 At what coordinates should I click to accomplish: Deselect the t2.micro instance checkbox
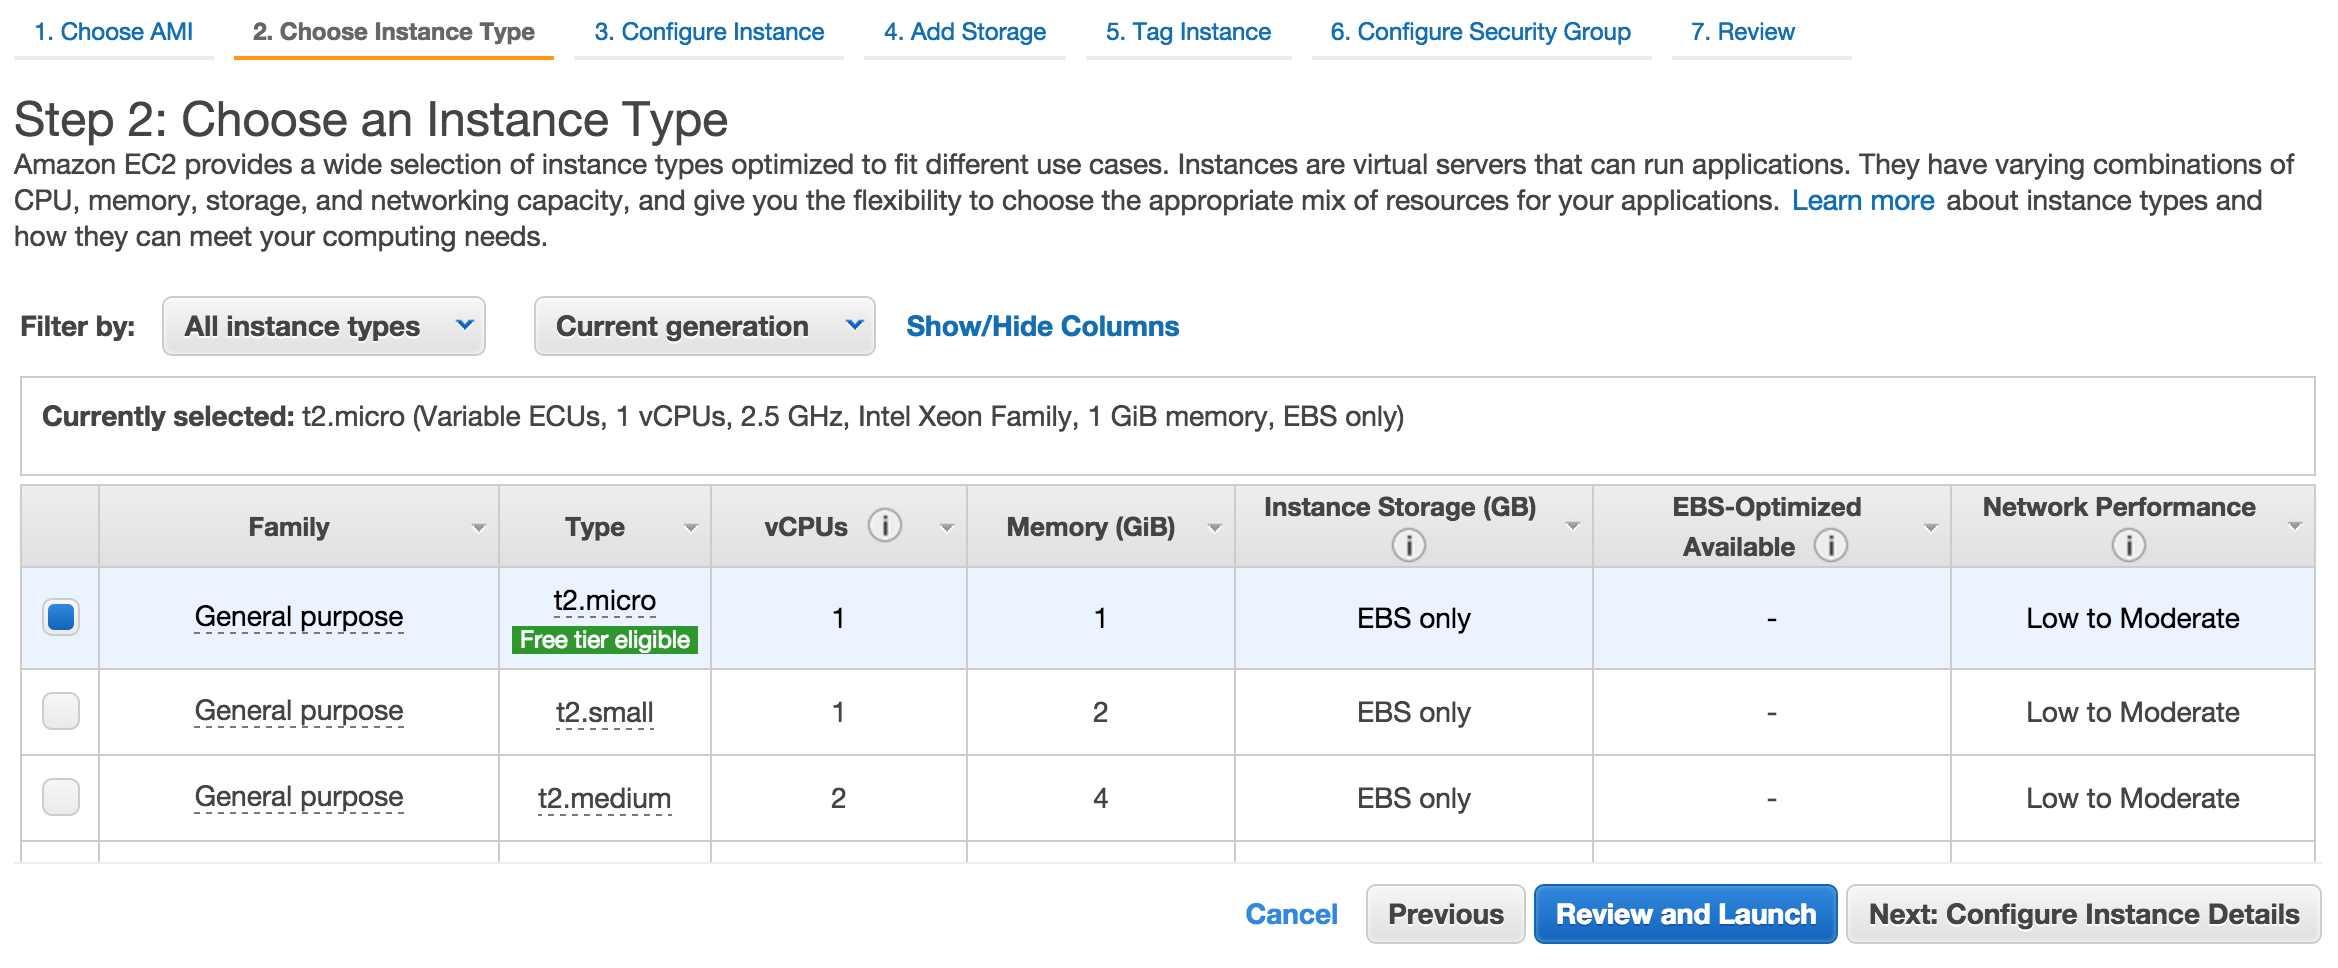(61, 617)
